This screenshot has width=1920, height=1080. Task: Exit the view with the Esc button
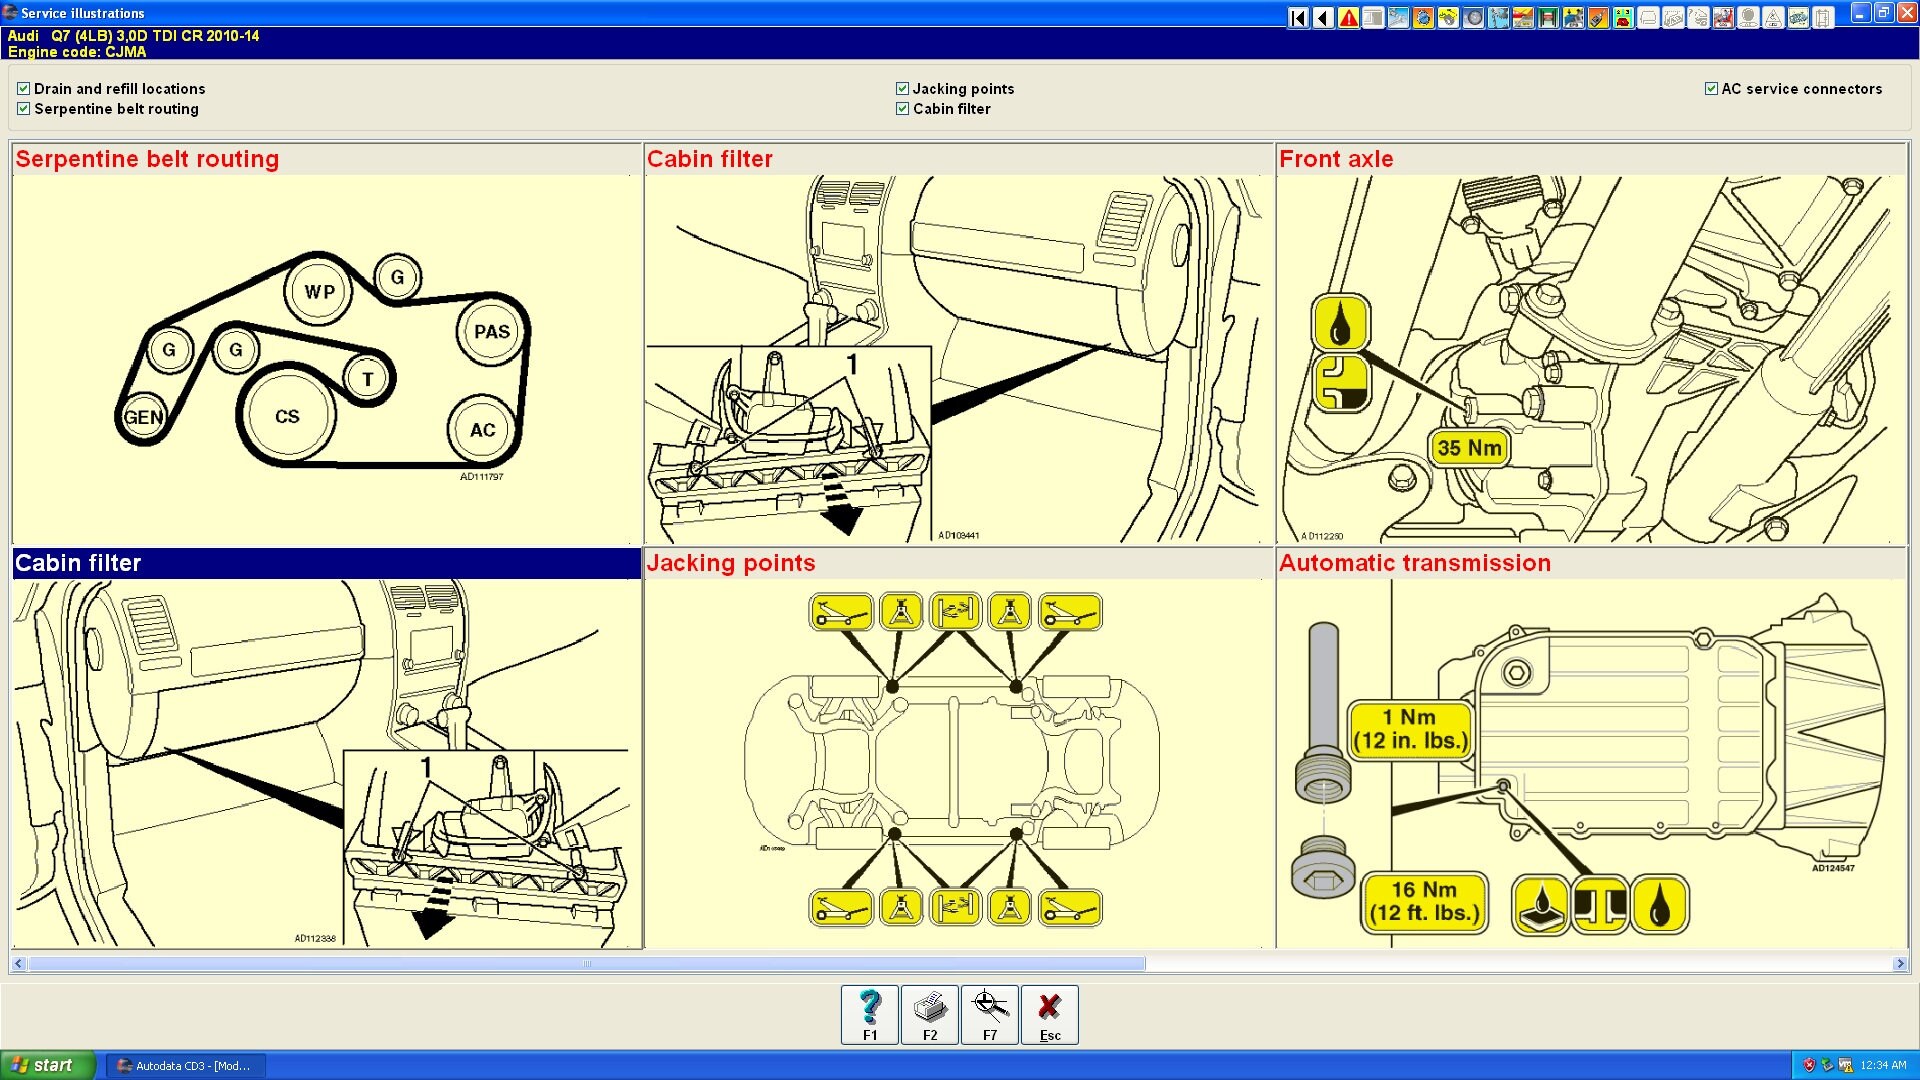pos(1049,1014)
